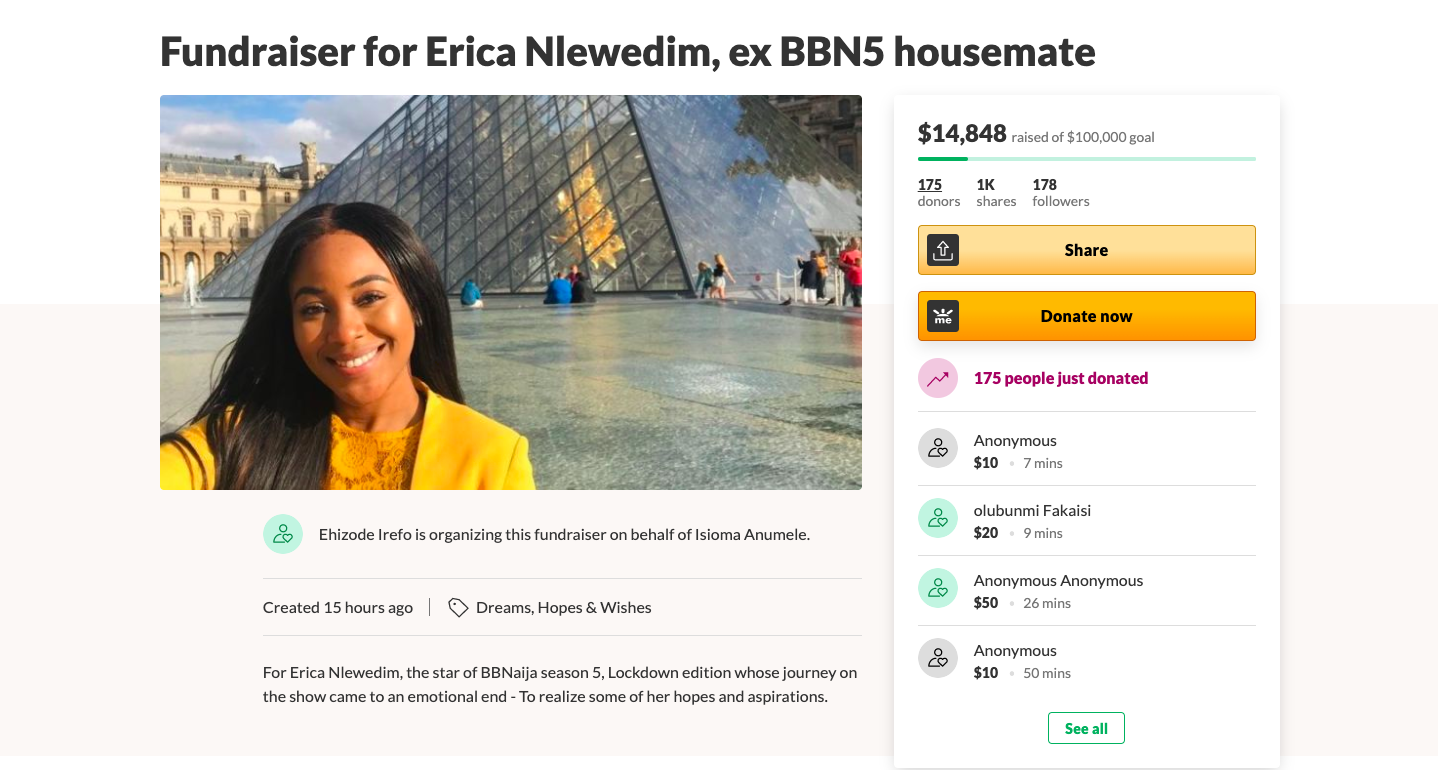
Task: Click the tag icon next to Dreams, Hopes & Wishes
Action: 458,607
